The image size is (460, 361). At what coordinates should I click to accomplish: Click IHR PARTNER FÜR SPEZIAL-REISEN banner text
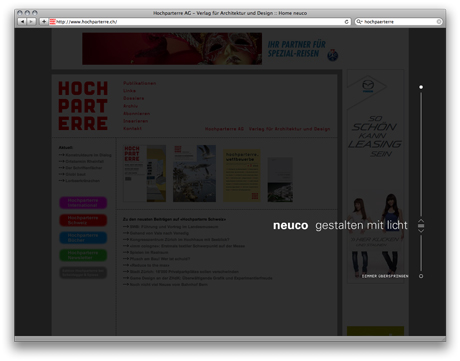[x=297, y=49]
